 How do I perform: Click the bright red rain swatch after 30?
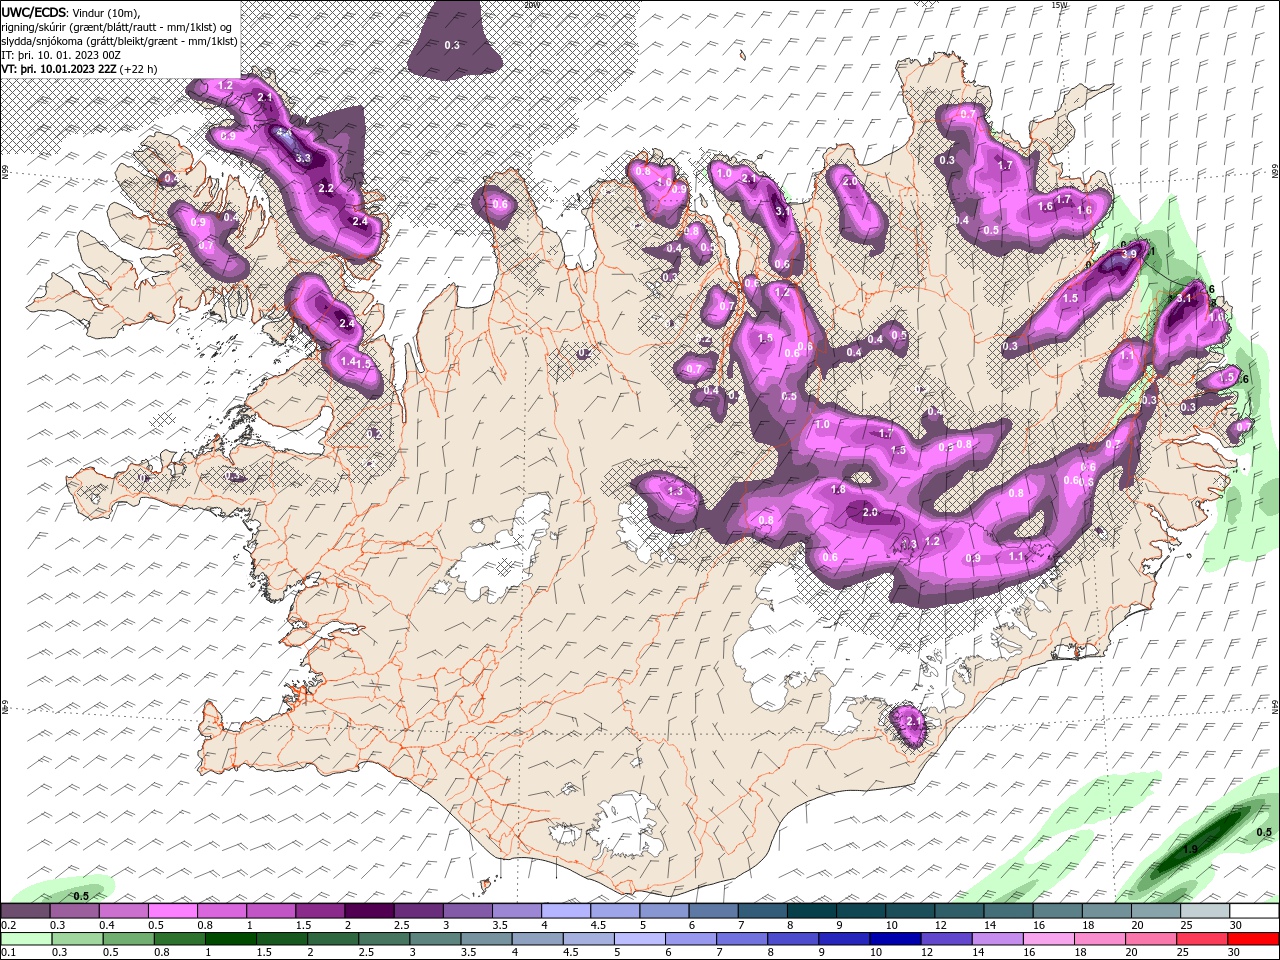(1253, 939)
